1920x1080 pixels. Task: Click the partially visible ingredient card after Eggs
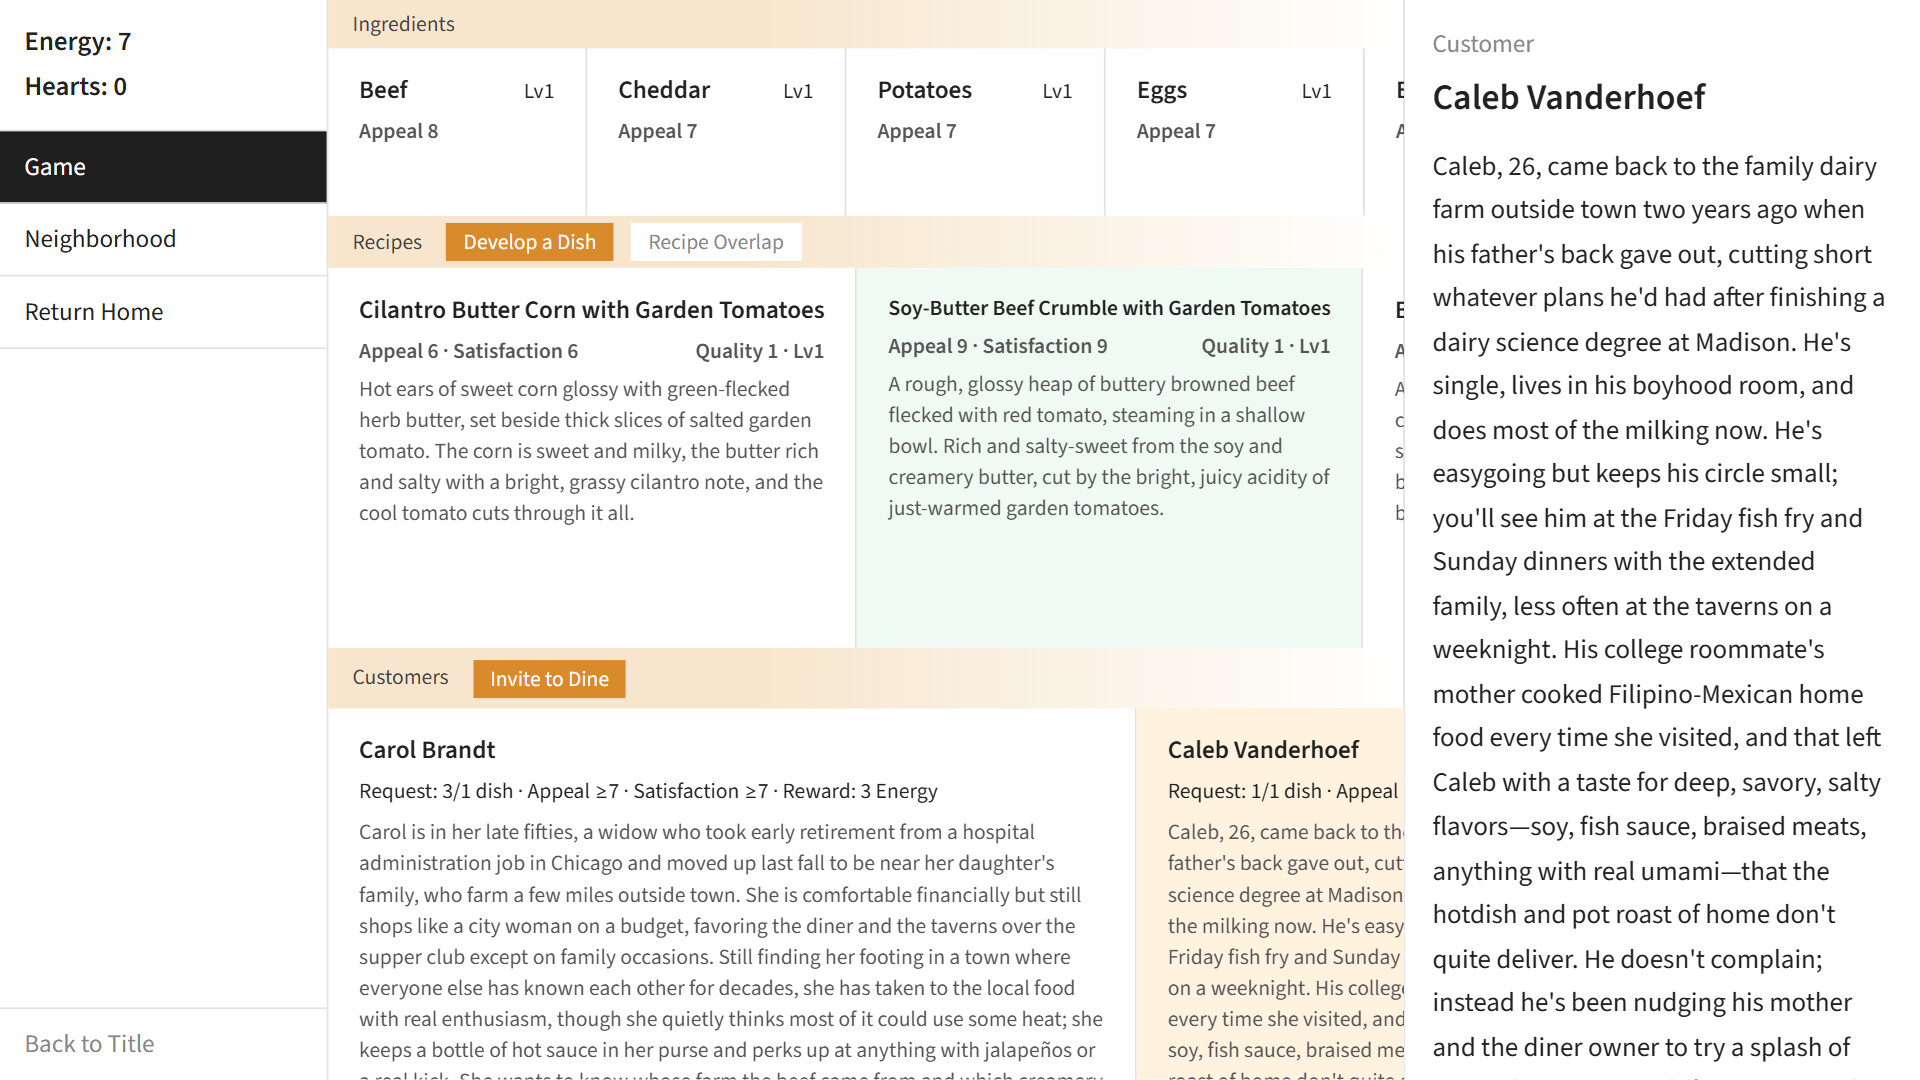point(1385,132)
